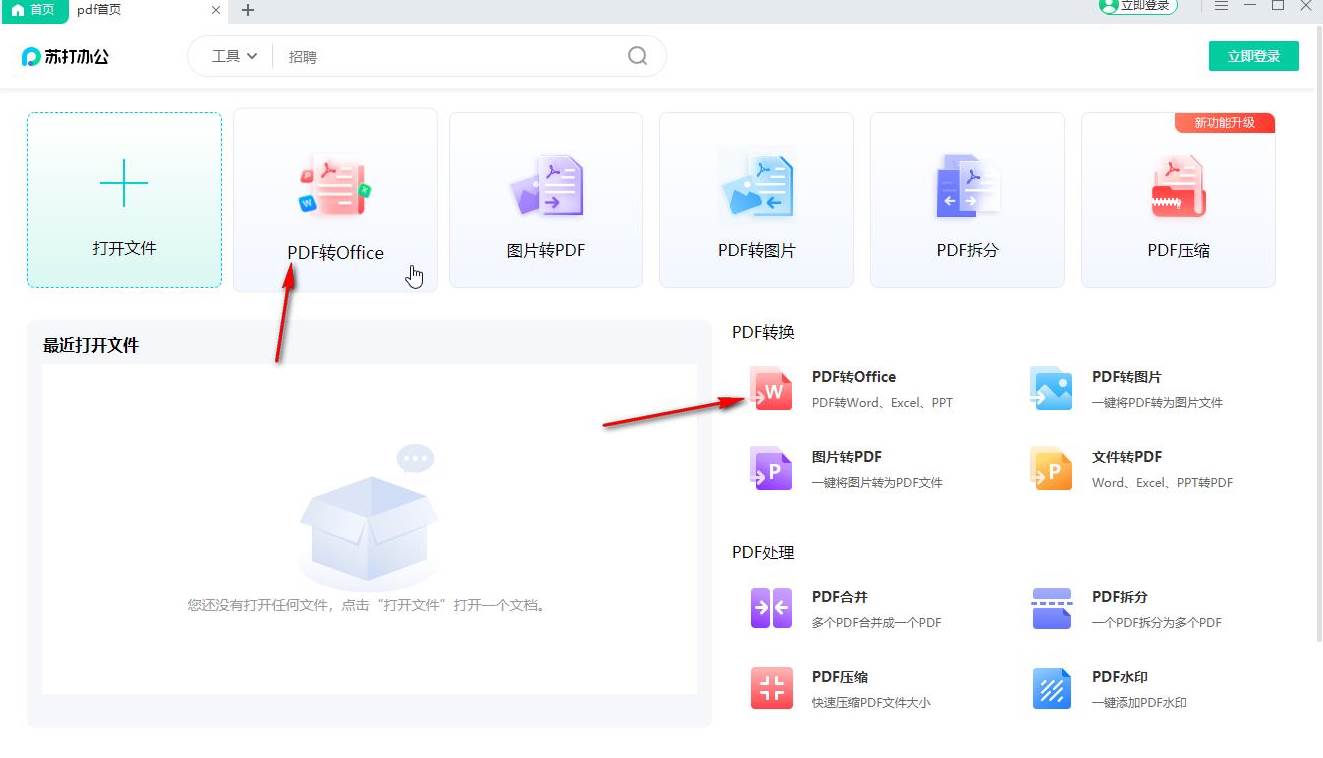Screen dimensions: 1323x758
Task: Open the PDF压缩 card icon at top
Action: (x=1178, y=186)
